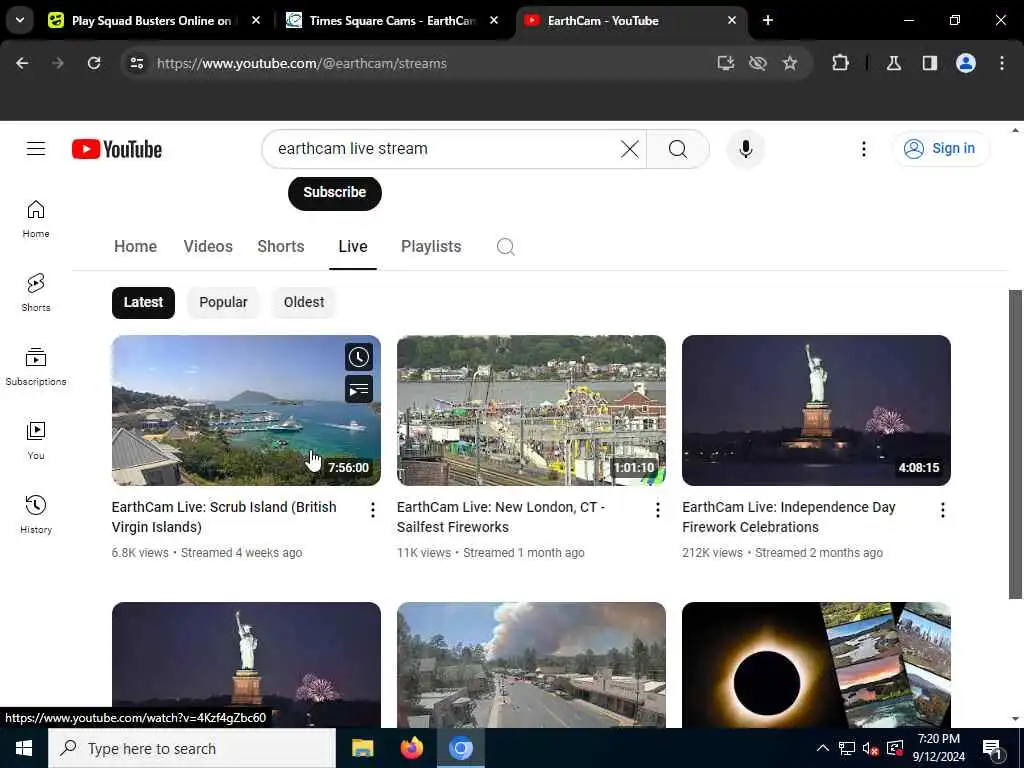
Task: Close the EarthCam - YouTube tab
Action: pyautogui.click(x=731, y=20)
